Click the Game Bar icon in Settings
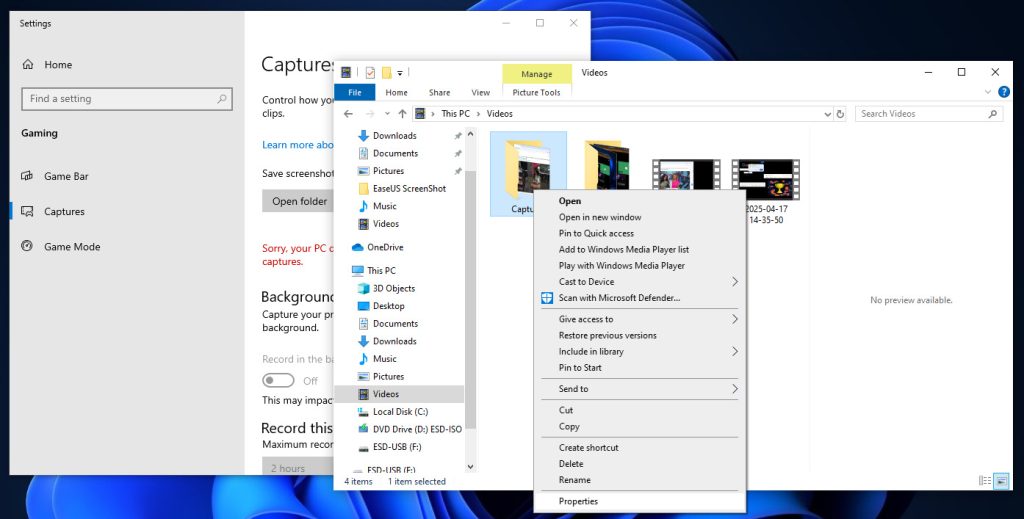The height and width of the screenshot is (519, 1024). tap(27, 176)
